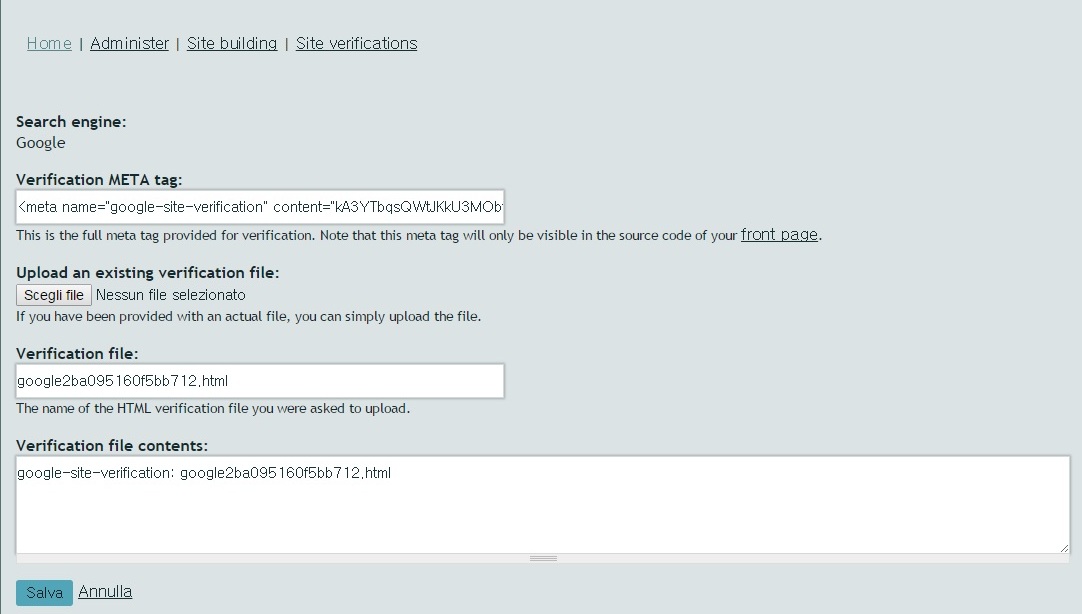Go to Administer breadcrumb link
Viewport: 1082px width, 614px height.
(129, 43)
